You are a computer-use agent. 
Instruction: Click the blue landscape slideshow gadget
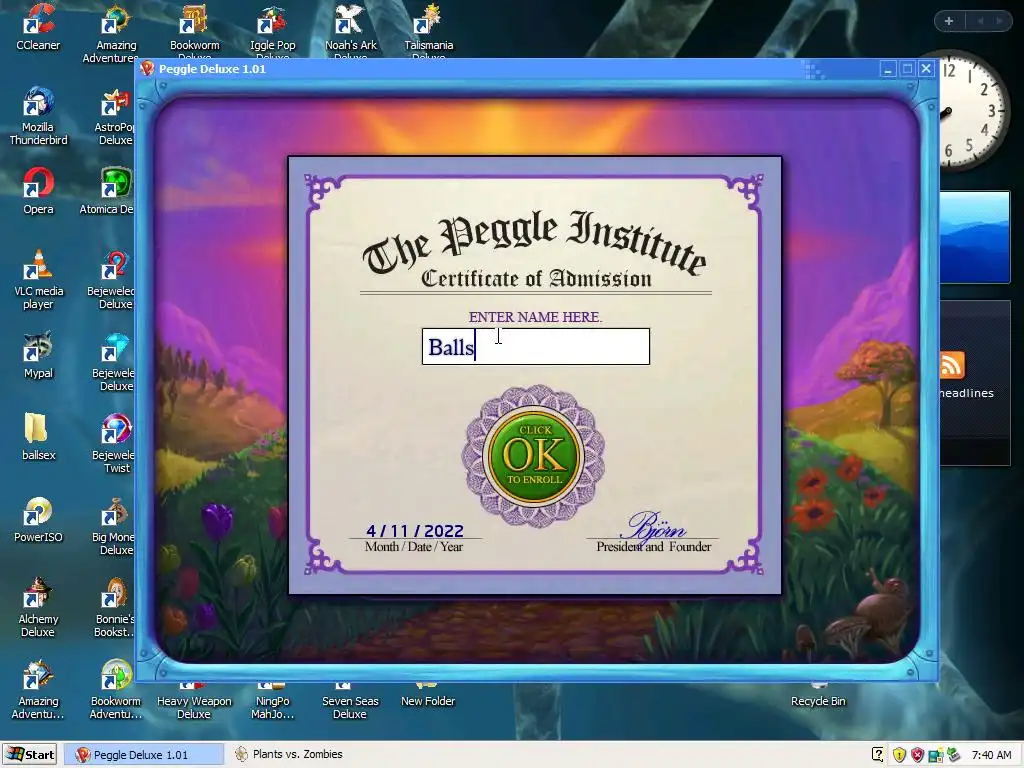pyautogui.click(x=974, y=237)
